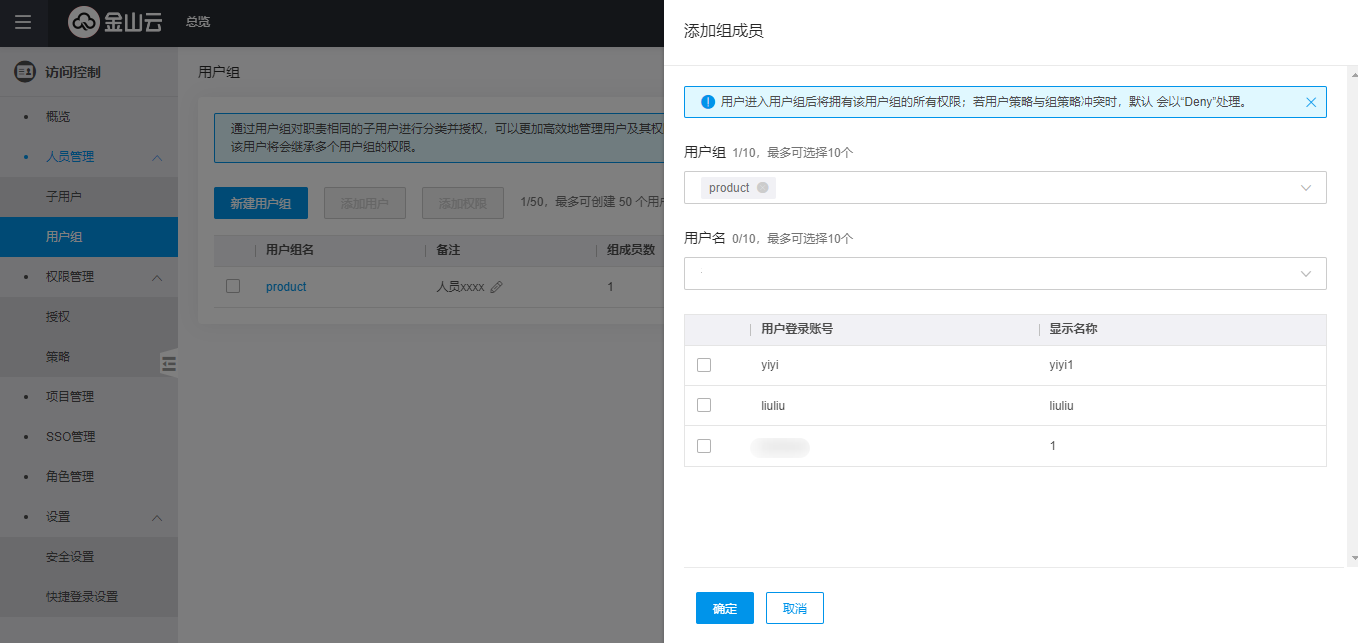Open the hamburger menu icon
Viewport: 1358px width, 643px height.
(23, 22)
